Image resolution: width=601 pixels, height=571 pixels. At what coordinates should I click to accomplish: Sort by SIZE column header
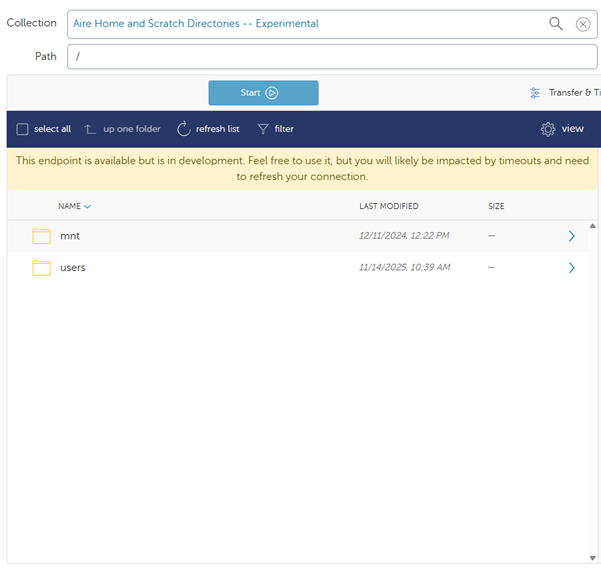click(x=496, y=207)
